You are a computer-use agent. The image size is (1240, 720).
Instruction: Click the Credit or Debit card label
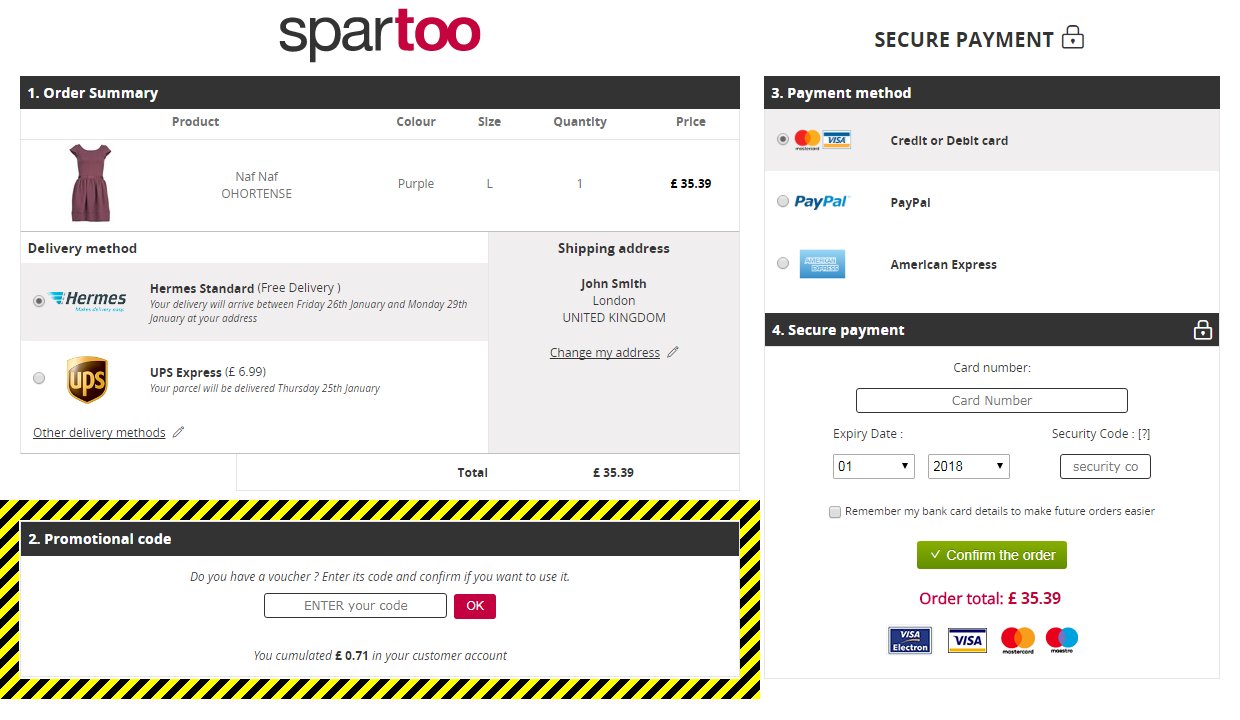point(949,141)
